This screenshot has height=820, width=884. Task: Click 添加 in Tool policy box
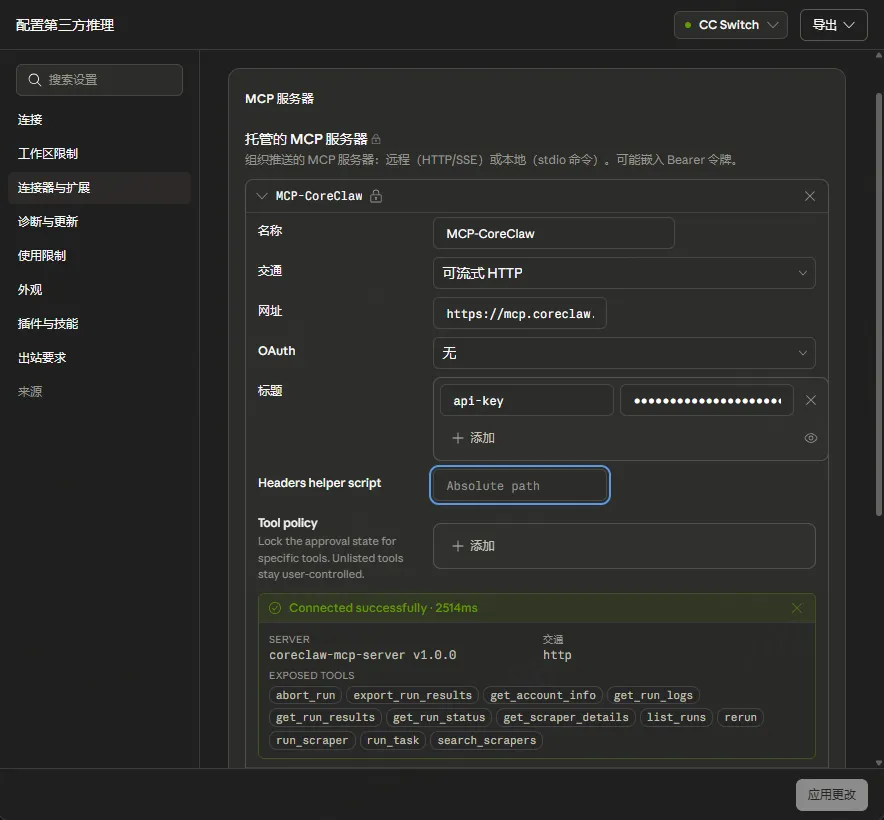(474, 546)
